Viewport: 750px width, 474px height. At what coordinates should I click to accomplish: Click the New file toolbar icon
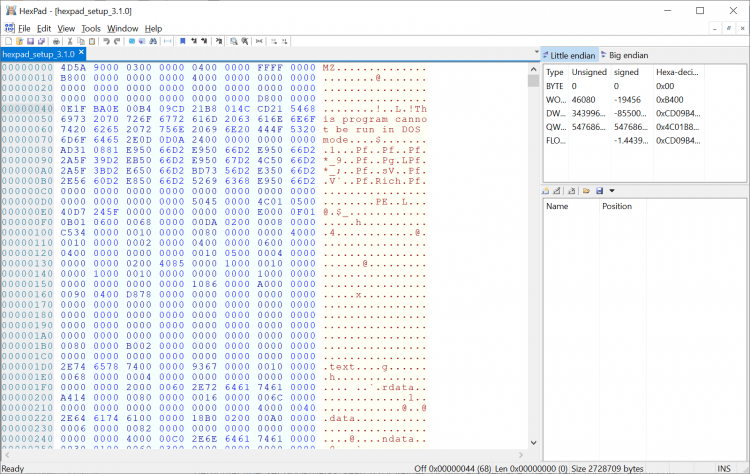(7, 41)
